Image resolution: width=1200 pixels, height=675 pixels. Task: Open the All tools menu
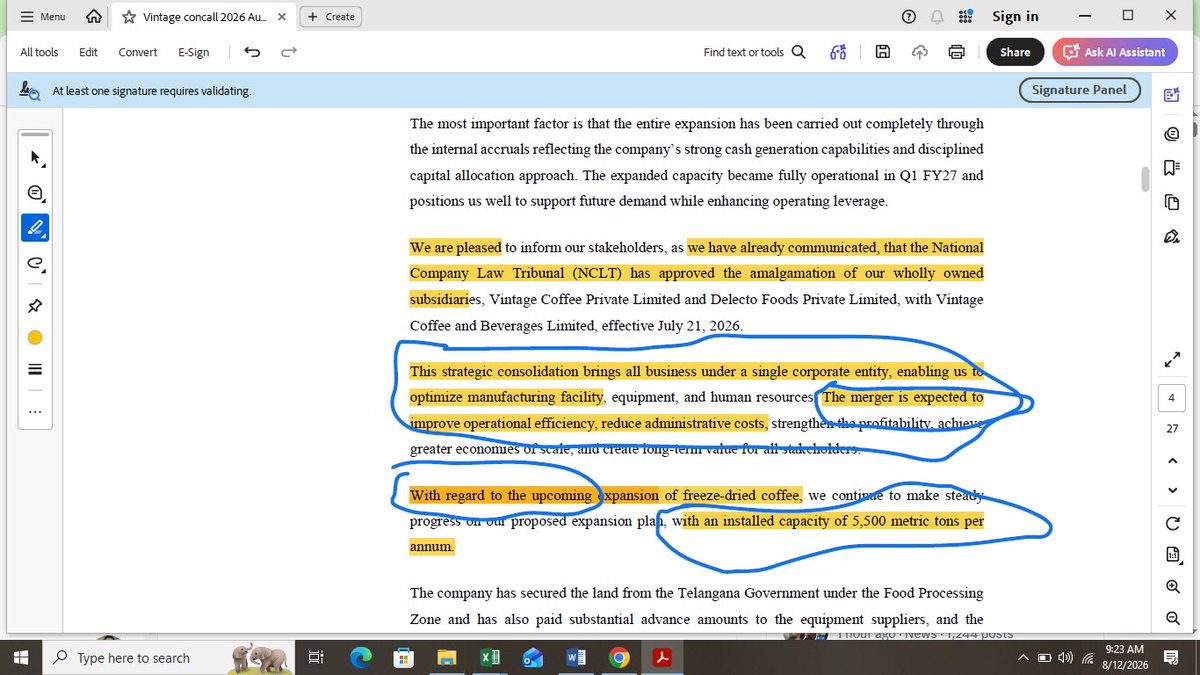(39, 52)
